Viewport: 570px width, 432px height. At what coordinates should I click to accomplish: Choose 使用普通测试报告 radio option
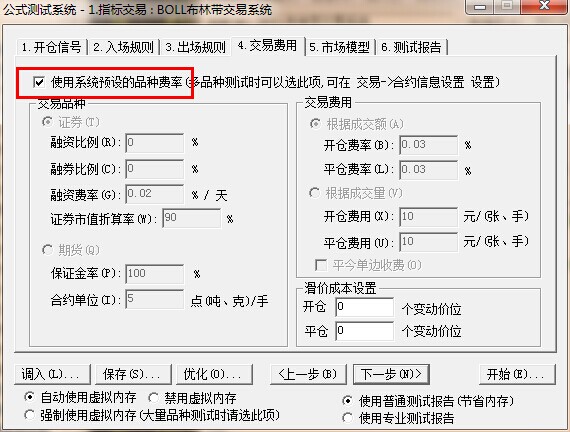348,401
